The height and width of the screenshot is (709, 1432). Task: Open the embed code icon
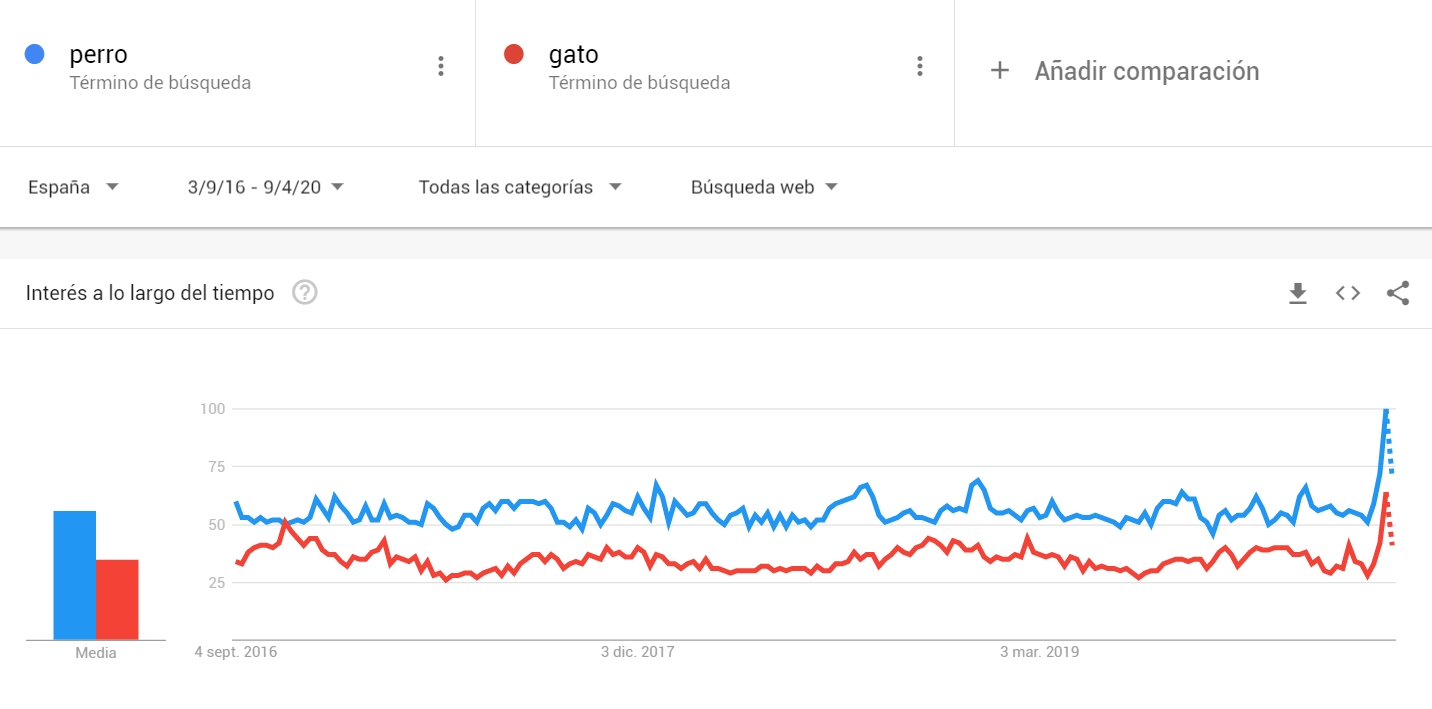pyautogui.click(x=1348, y=293)
